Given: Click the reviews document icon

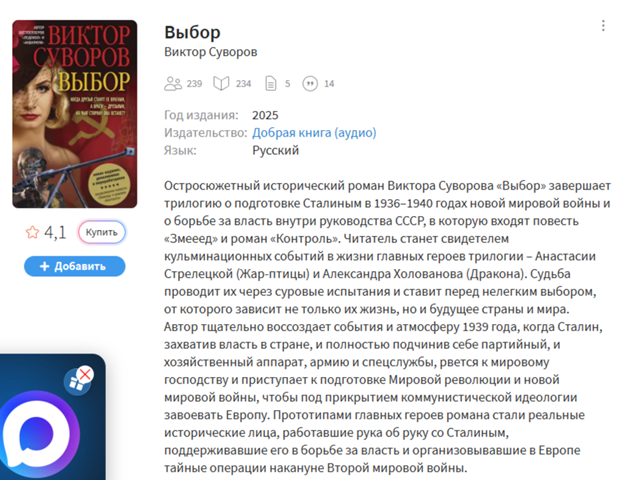Looking at the screenshot, I should coord(271,83).
